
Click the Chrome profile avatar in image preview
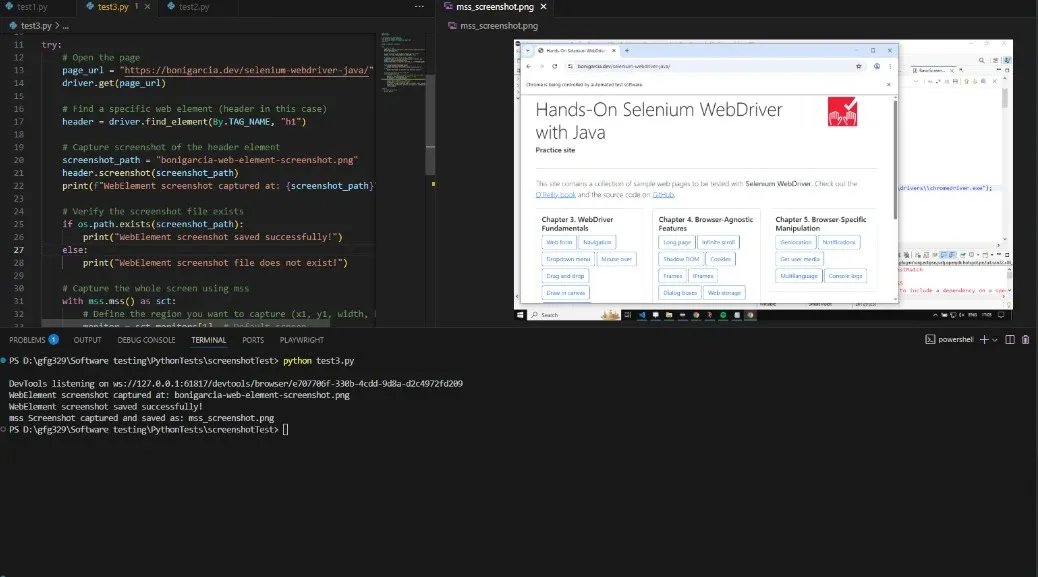pos(876,66)
